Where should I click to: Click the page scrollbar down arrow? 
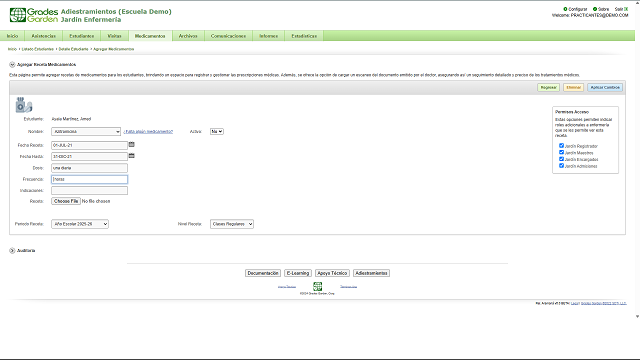[637, 316]
